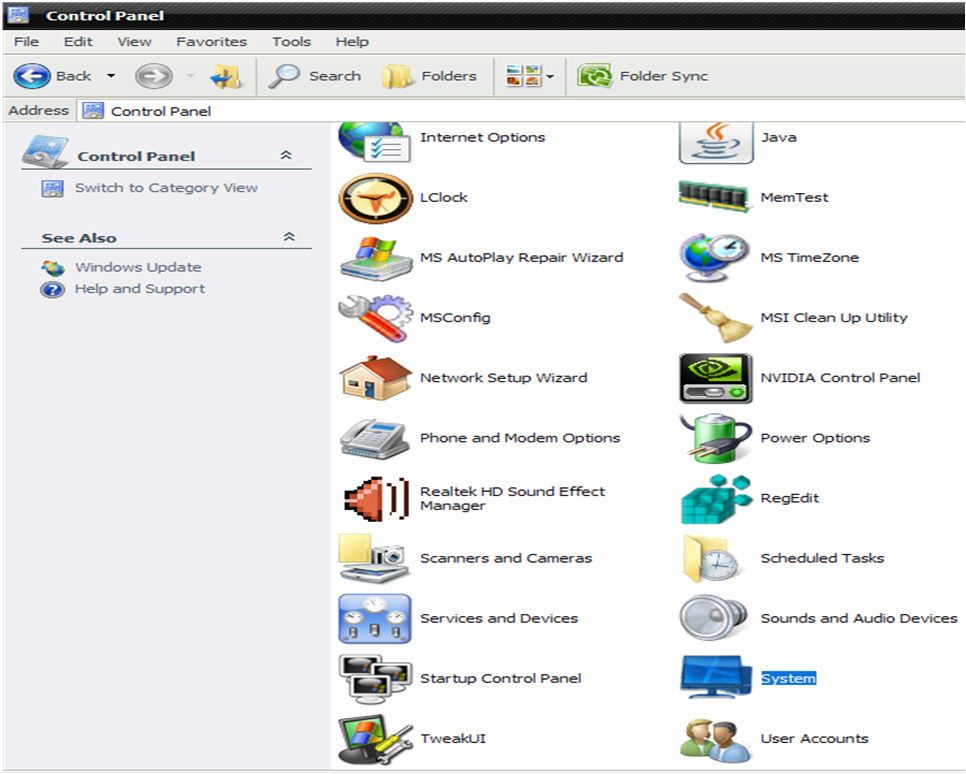Open the View menu
Screen dimensions: 966x774
tap(134, 42)
